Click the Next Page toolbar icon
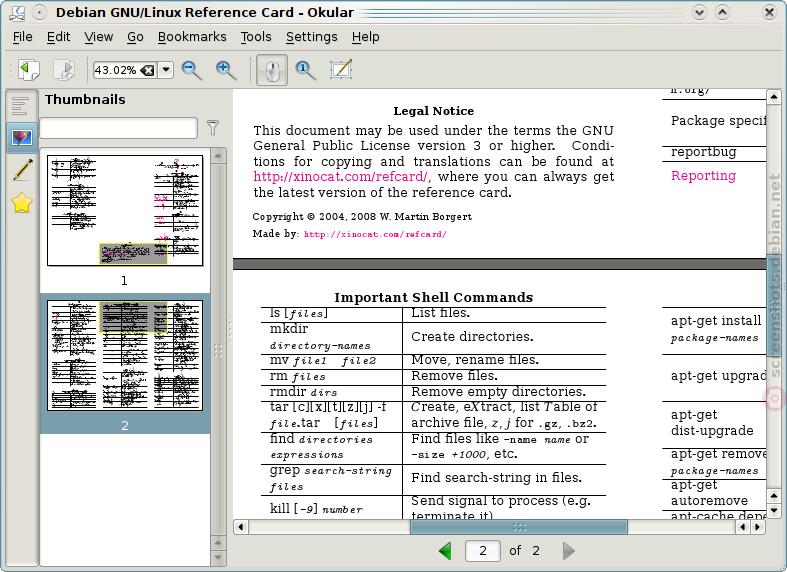 (64, 69)
